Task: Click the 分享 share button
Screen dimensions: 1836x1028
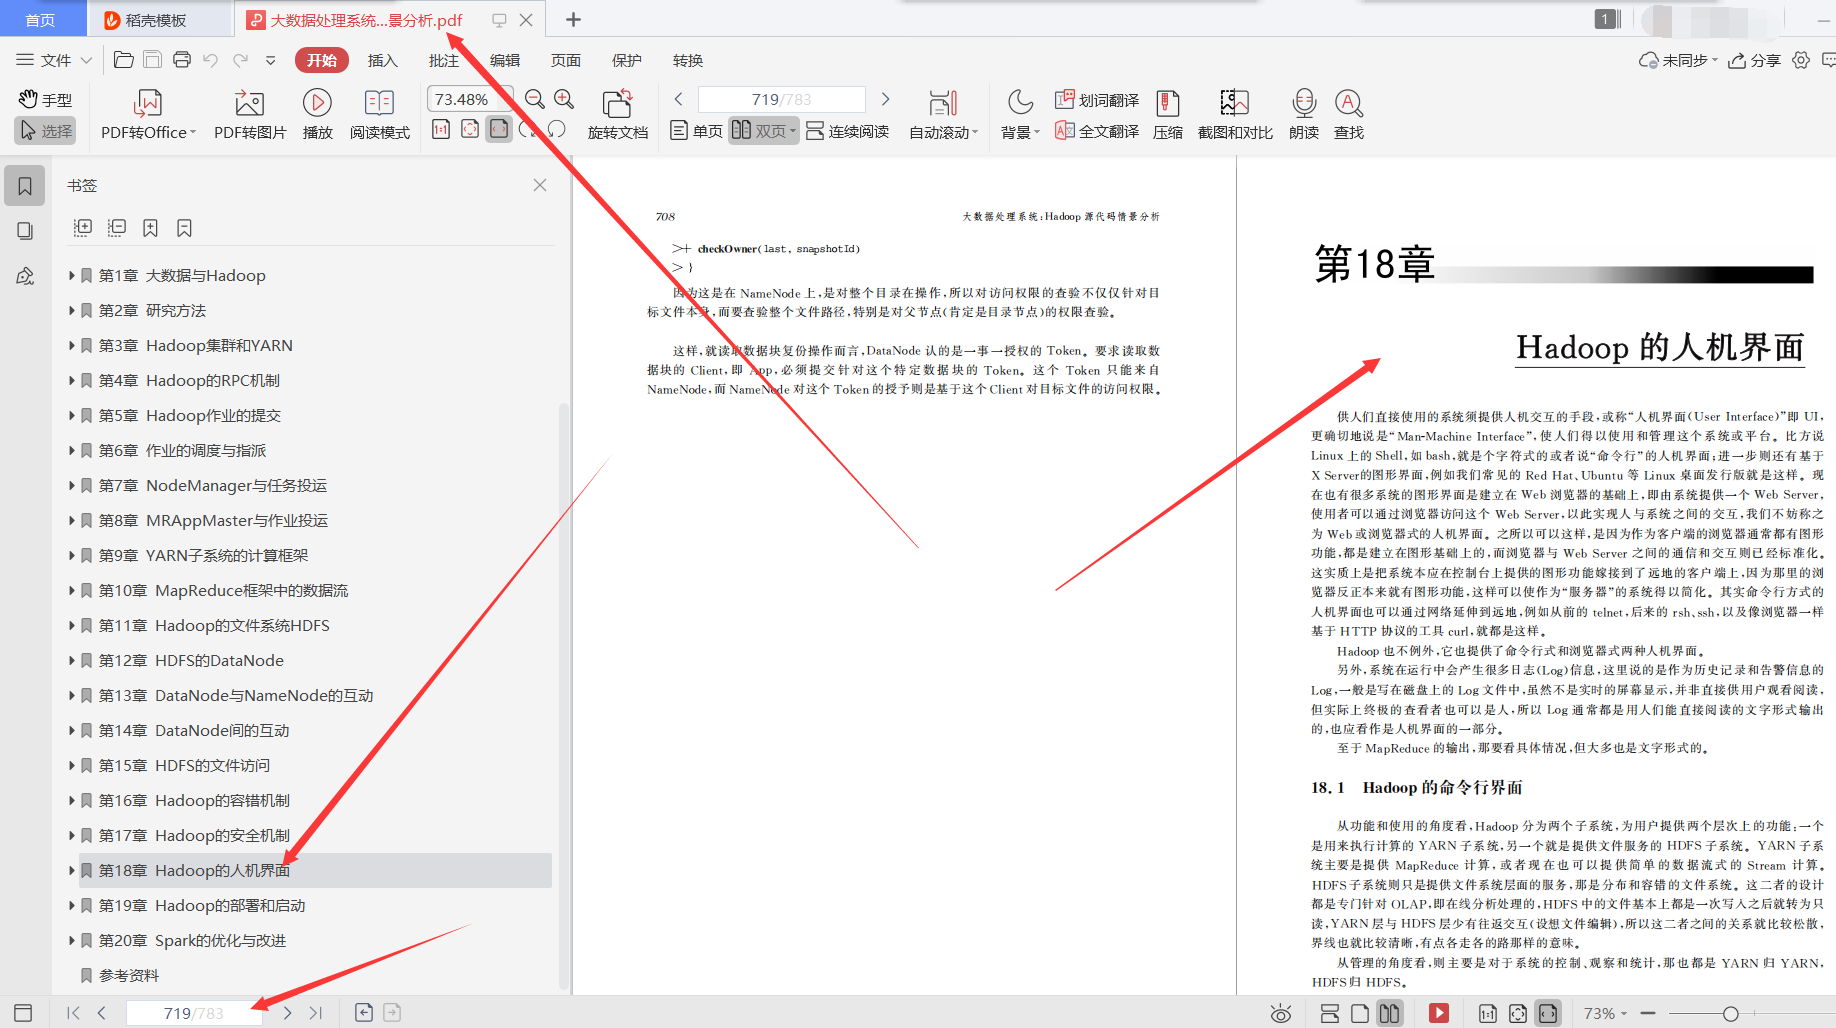Action: point(1755,60)
